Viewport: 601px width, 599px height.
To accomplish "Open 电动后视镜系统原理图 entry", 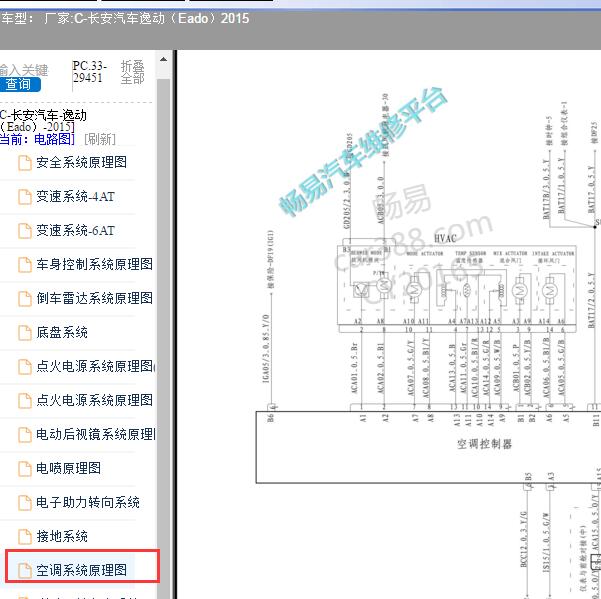I will [x=96, y=434].
